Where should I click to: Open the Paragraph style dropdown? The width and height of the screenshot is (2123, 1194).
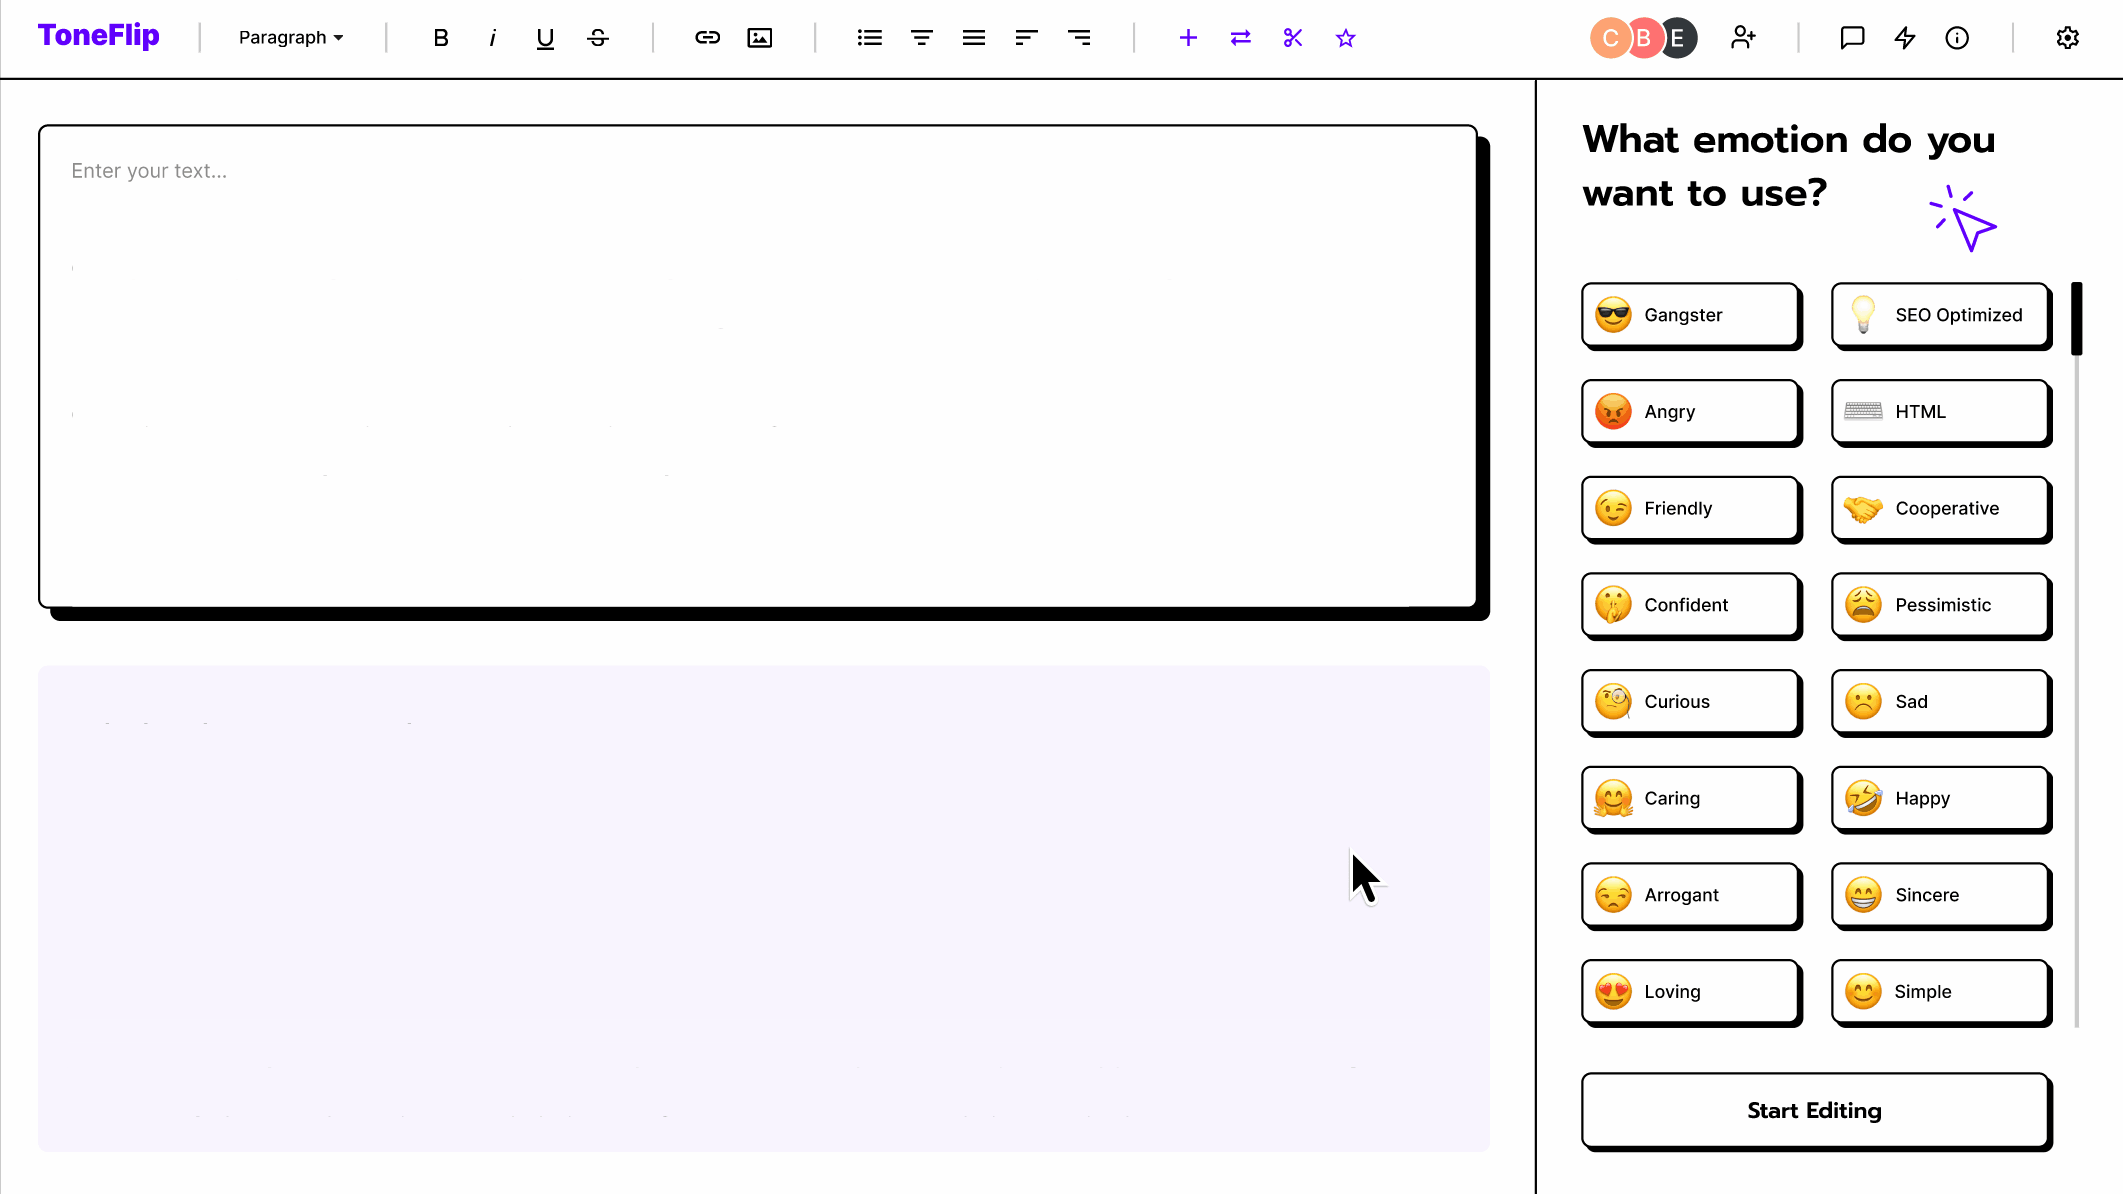tap(291, 38)
